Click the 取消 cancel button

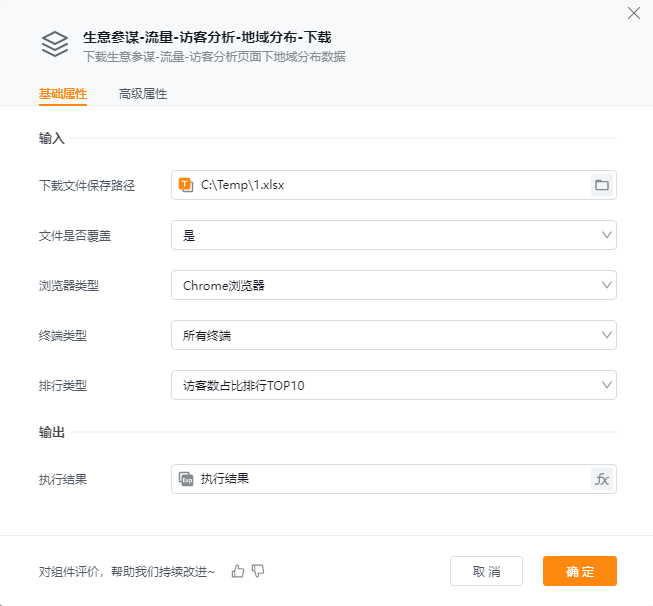click(x=486, y=571)
